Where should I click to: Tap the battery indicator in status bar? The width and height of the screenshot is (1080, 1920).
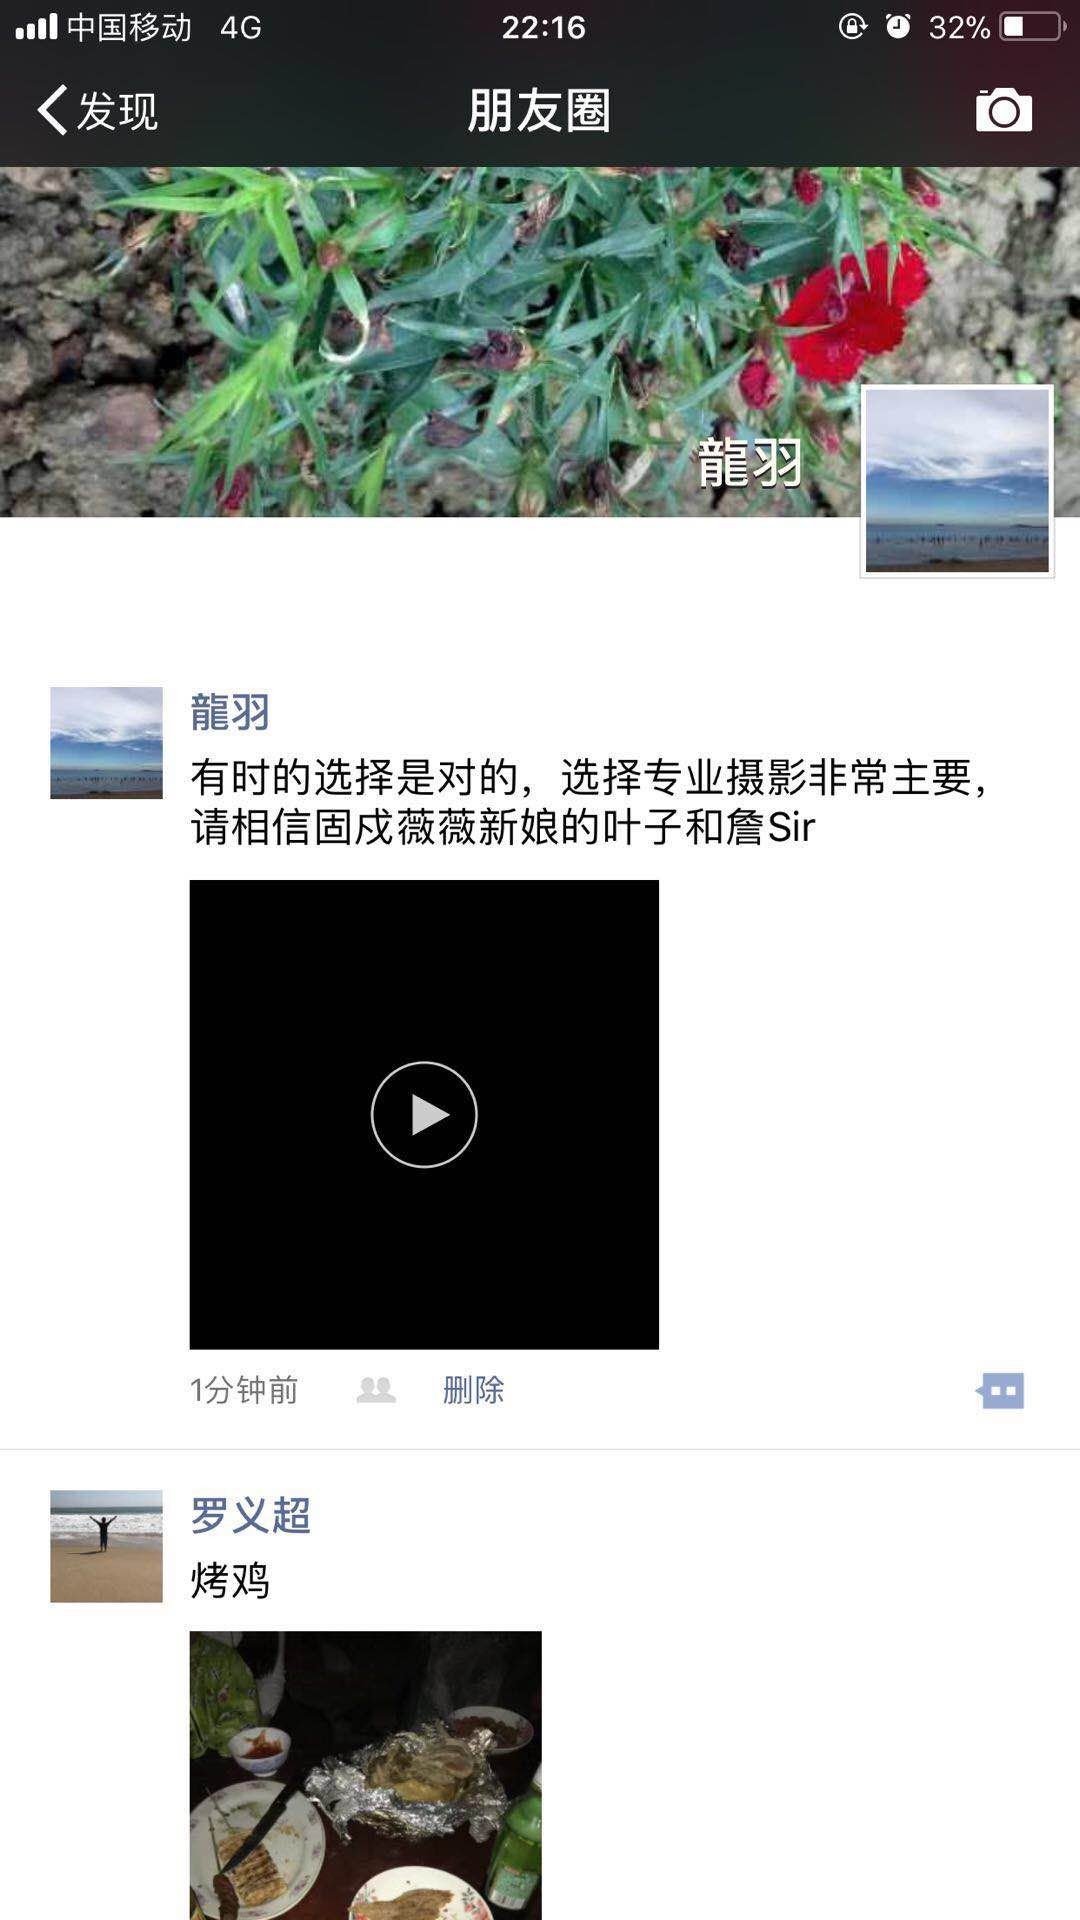1033,27
